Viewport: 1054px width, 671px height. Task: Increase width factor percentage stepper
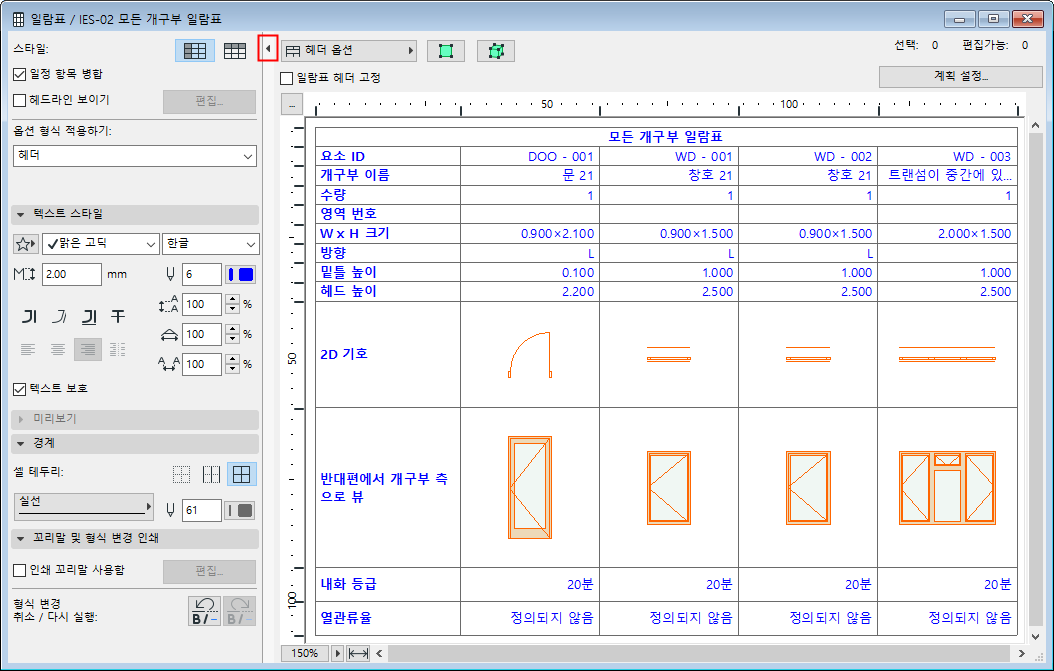point(233,329)
